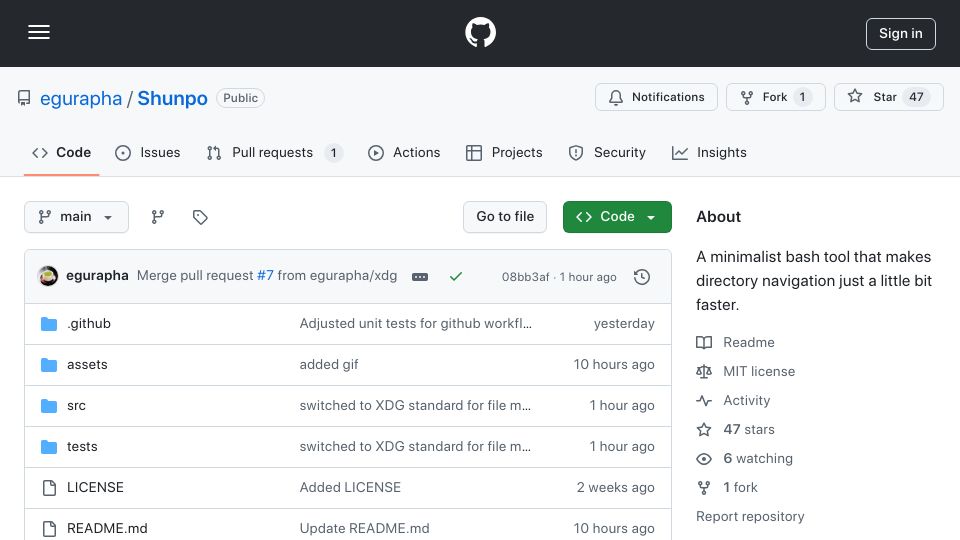Open the tests folder
This screenshot has width=960, height=540.
[x=82, y=446]
